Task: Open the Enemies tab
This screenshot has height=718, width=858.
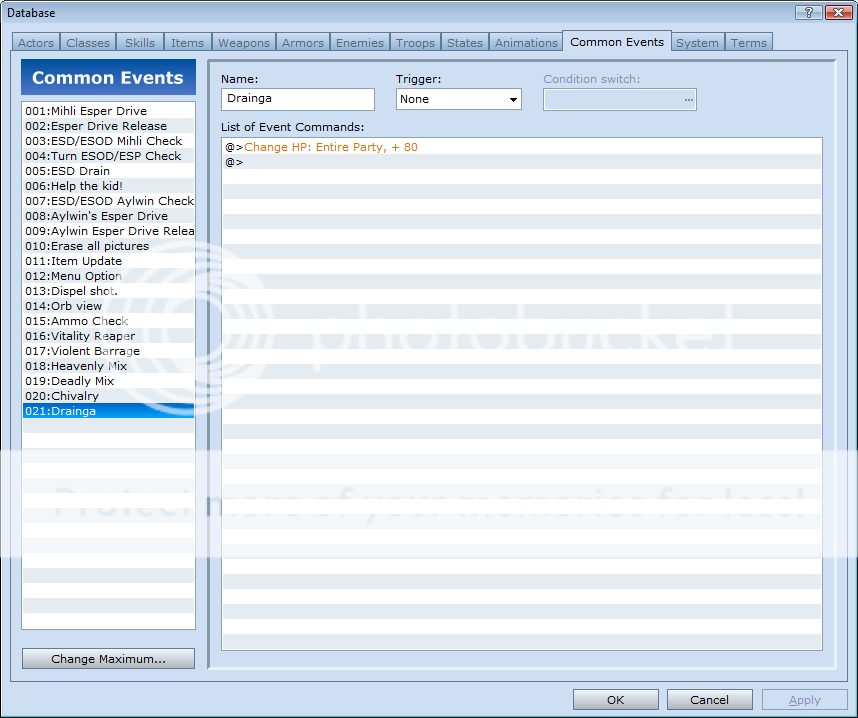Action: tap(360, 43)
